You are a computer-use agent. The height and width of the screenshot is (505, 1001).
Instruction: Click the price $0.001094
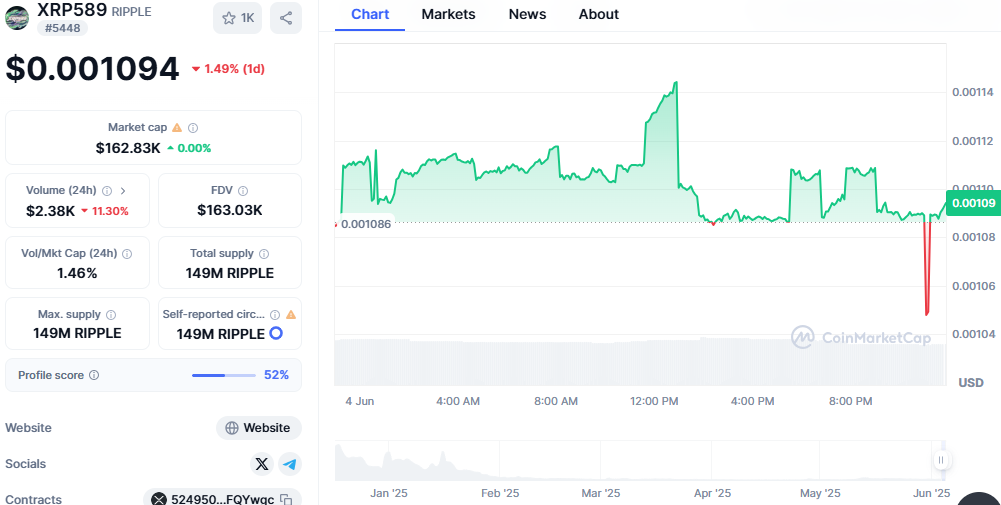coord(93,68)
